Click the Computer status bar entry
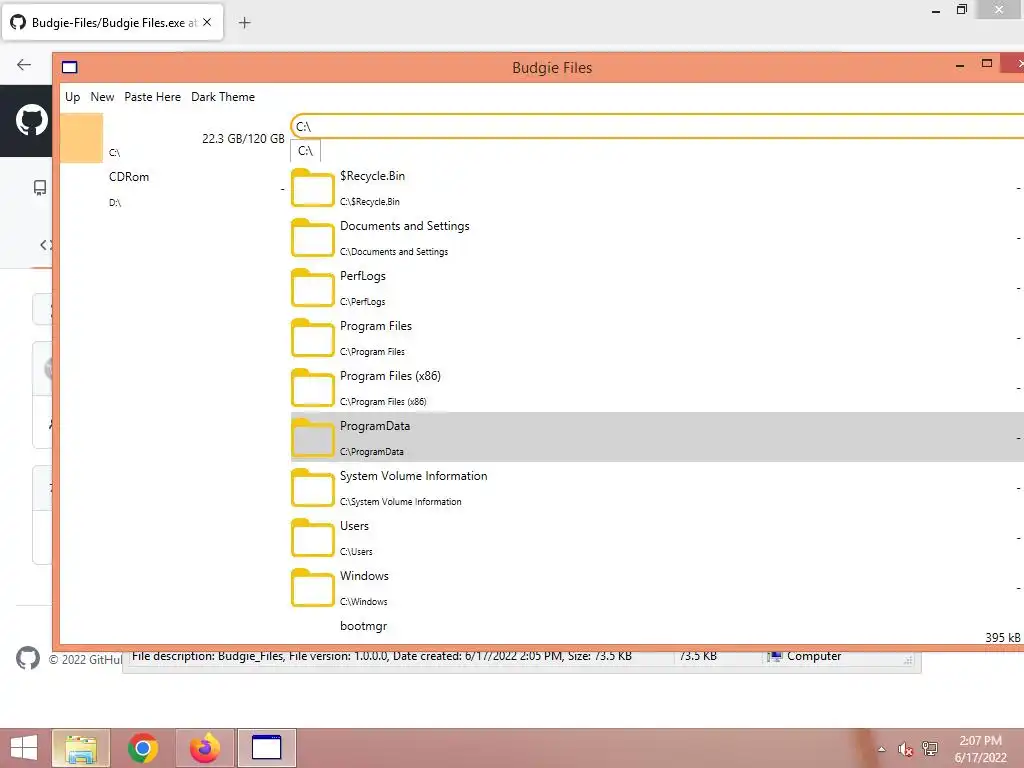 point(805,656)
